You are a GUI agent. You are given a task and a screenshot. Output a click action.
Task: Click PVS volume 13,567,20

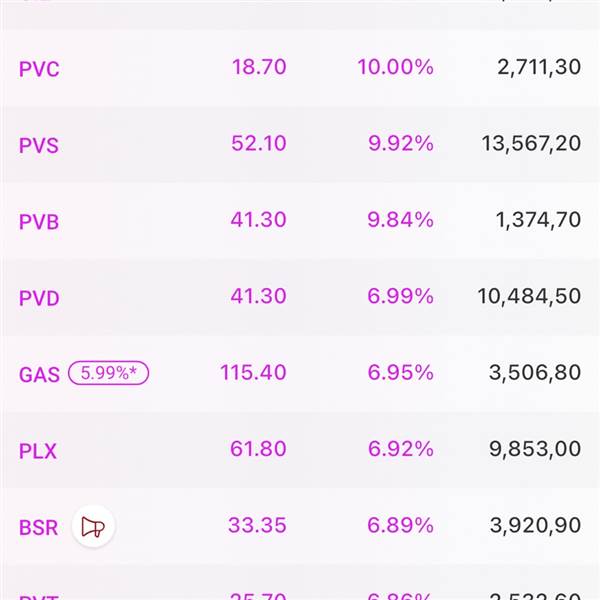click(530, 143)
